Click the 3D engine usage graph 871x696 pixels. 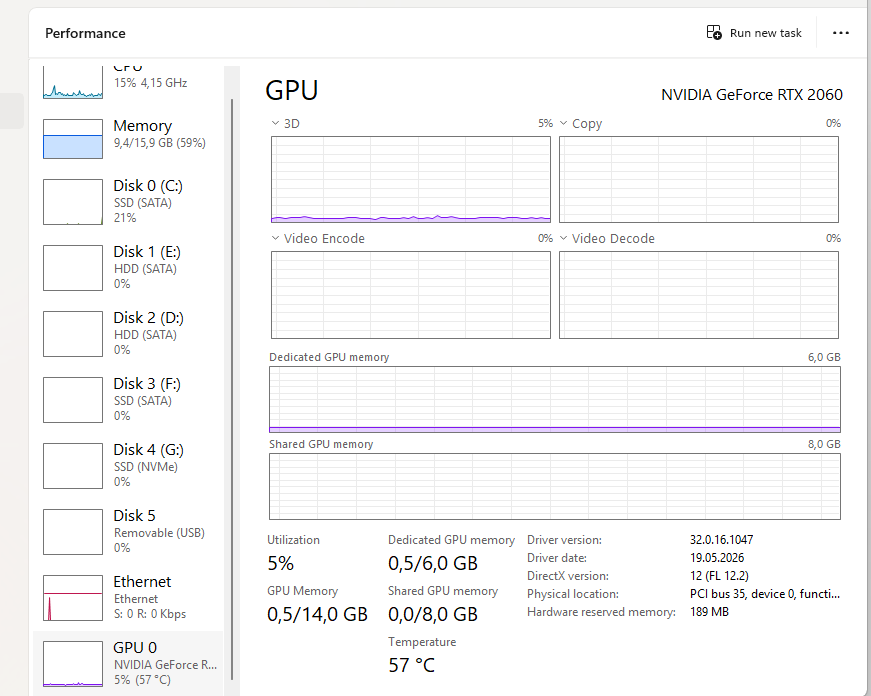click(411, 179)
